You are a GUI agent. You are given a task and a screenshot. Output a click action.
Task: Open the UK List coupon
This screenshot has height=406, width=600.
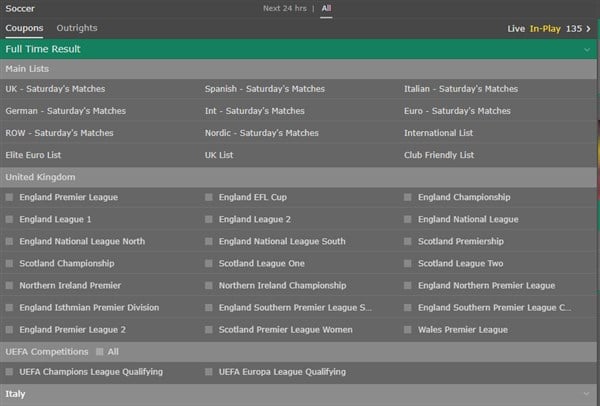[x=219, y=155]
